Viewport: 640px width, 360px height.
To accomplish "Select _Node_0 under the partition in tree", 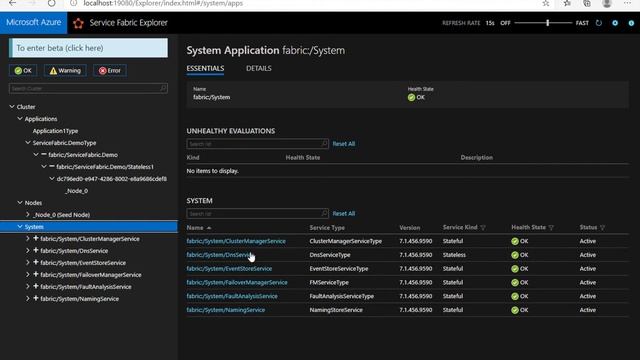I will [77, 191].
